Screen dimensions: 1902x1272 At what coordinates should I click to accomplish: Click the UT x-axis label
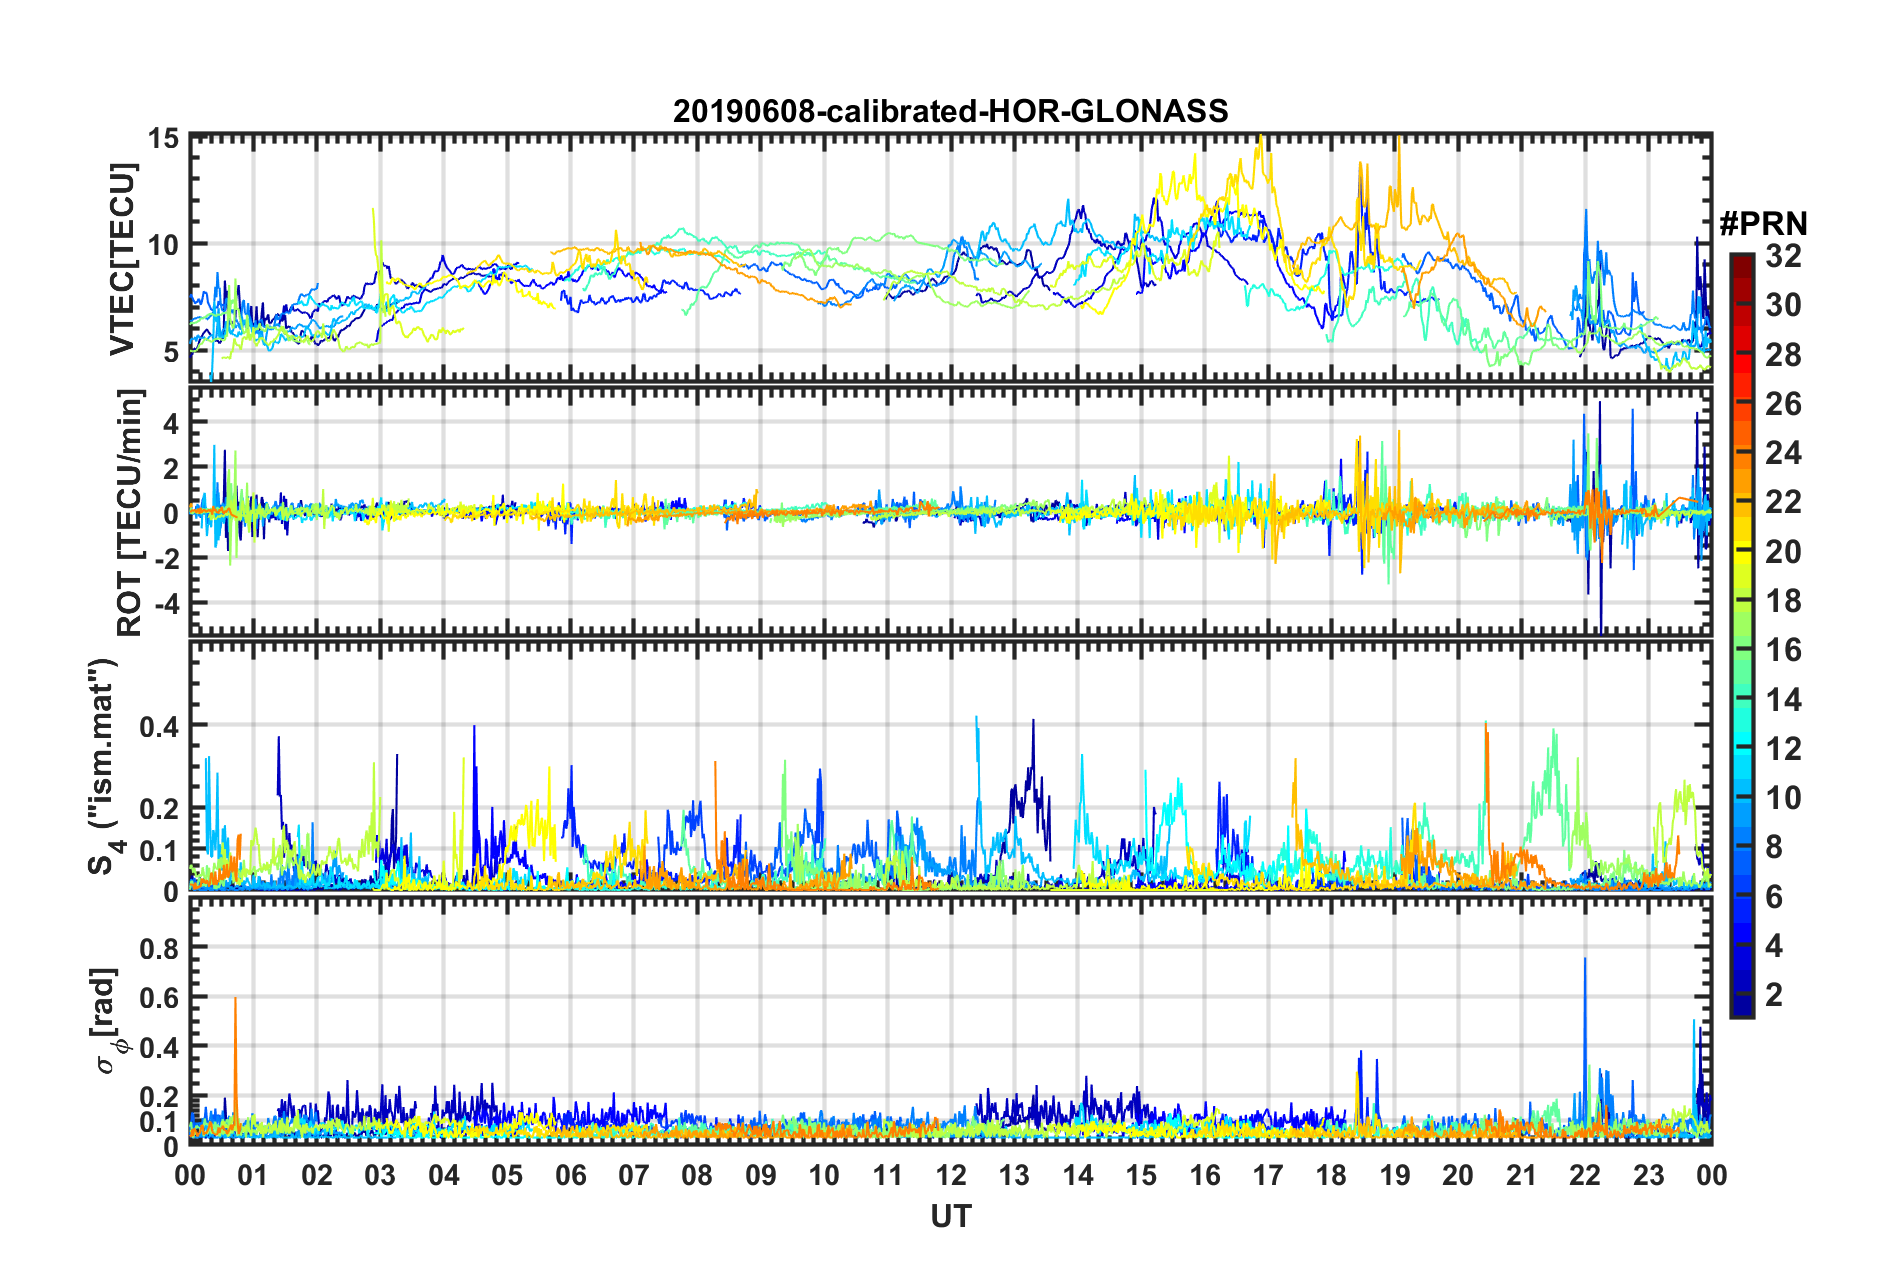click(950, 1216)
